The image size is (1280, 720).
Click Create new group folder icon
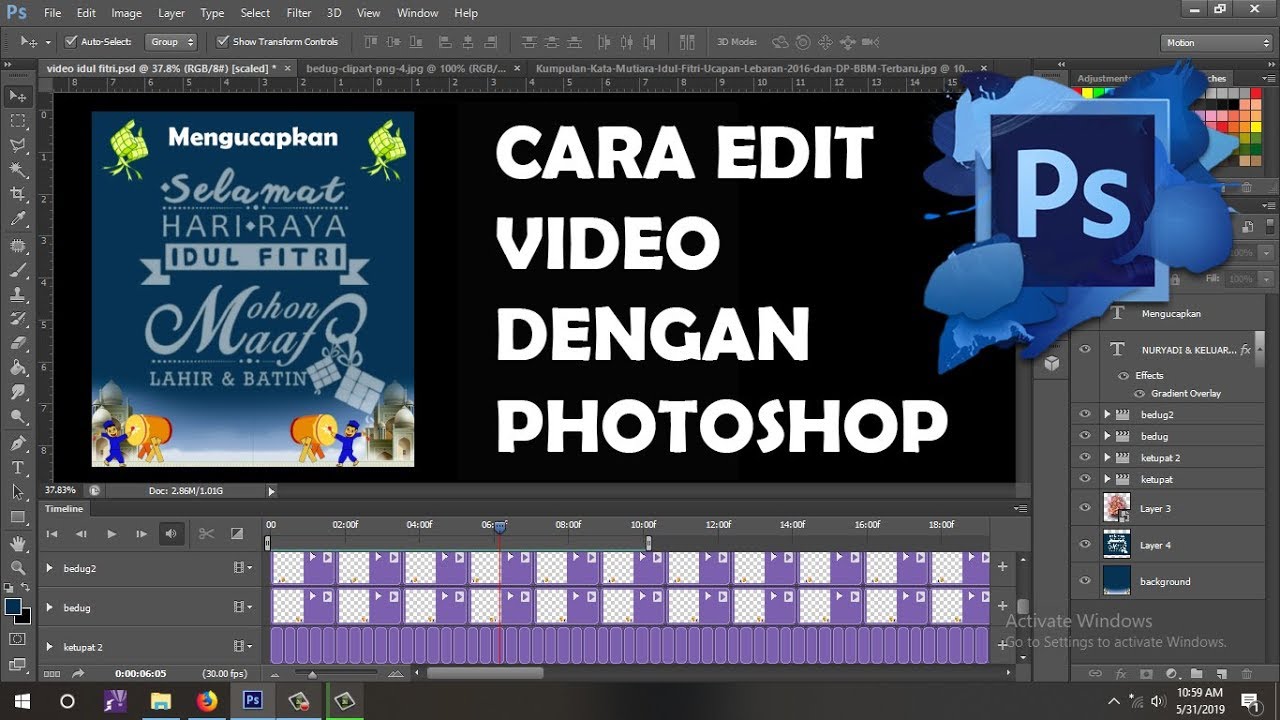coord(1196,674)
